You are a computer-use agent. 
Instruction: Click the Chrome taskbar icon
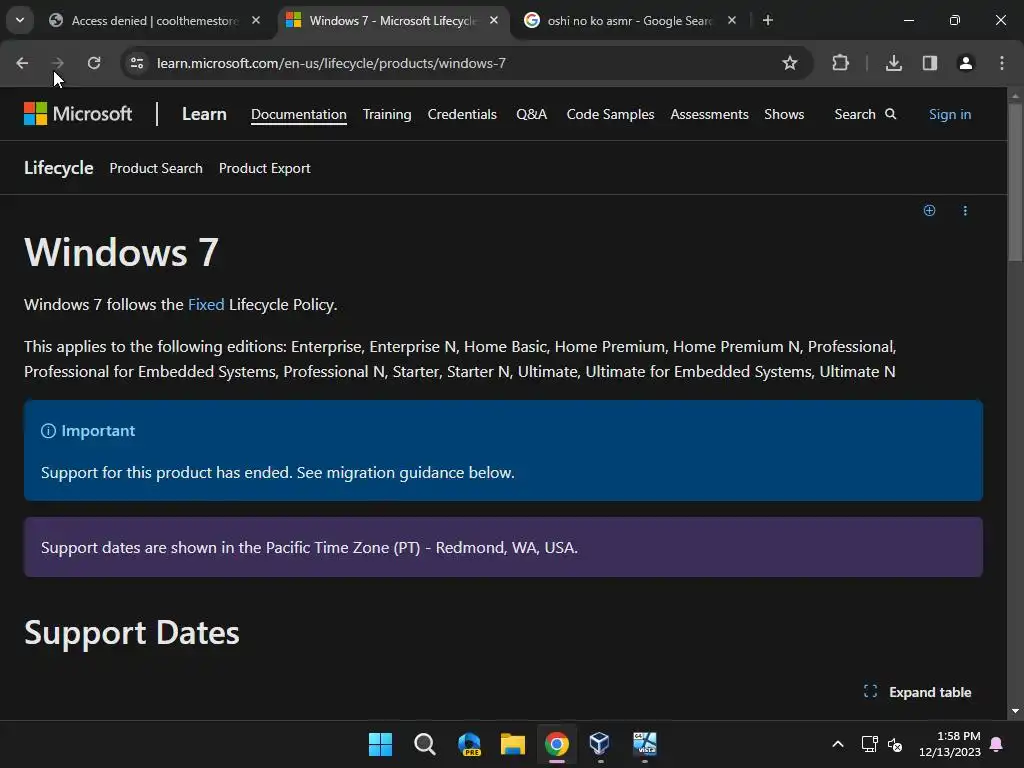tap(557, 744)
